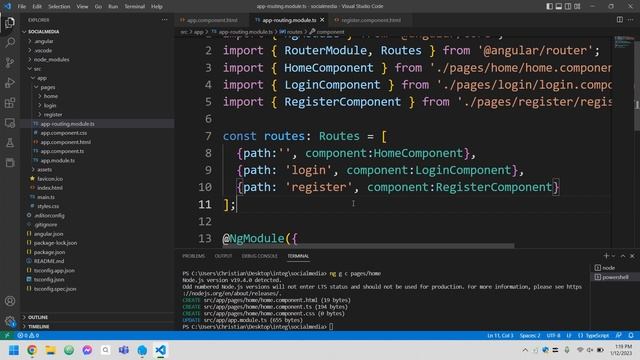Close the terminal panel

(632, 256)
